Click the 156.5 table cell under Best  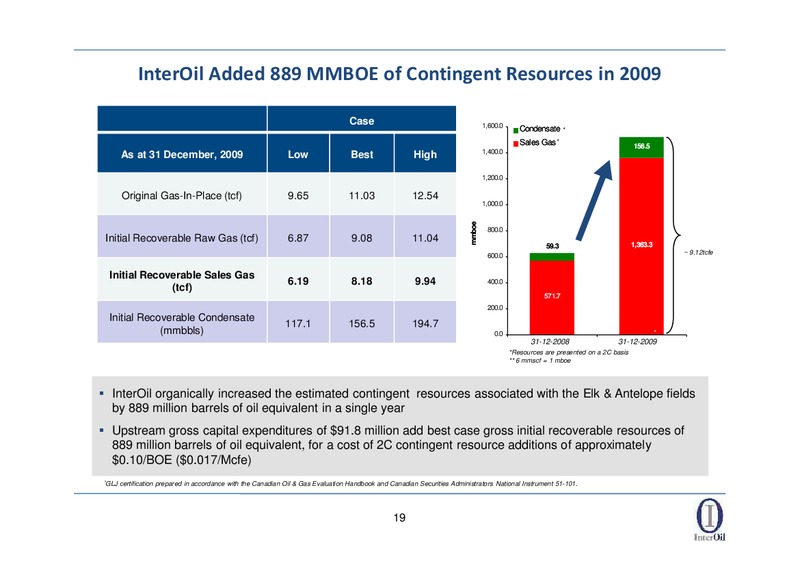tap(362, 324)
